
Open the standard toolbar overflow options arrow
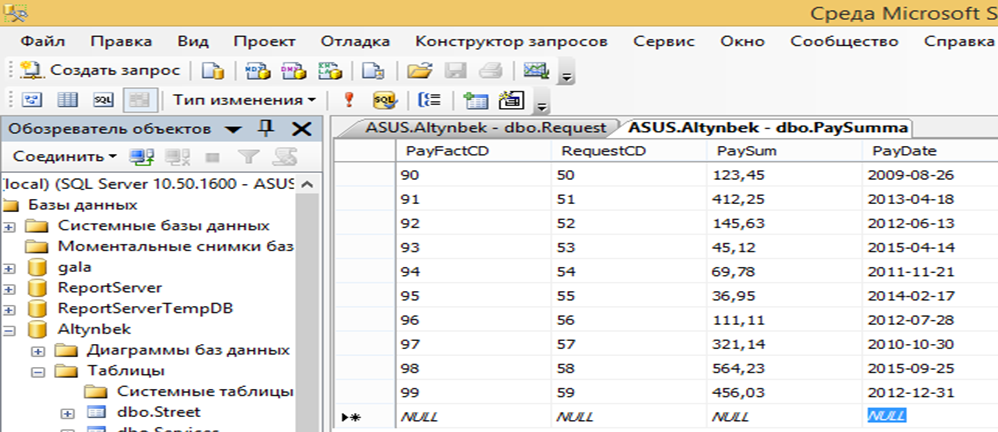coord(566,77)
